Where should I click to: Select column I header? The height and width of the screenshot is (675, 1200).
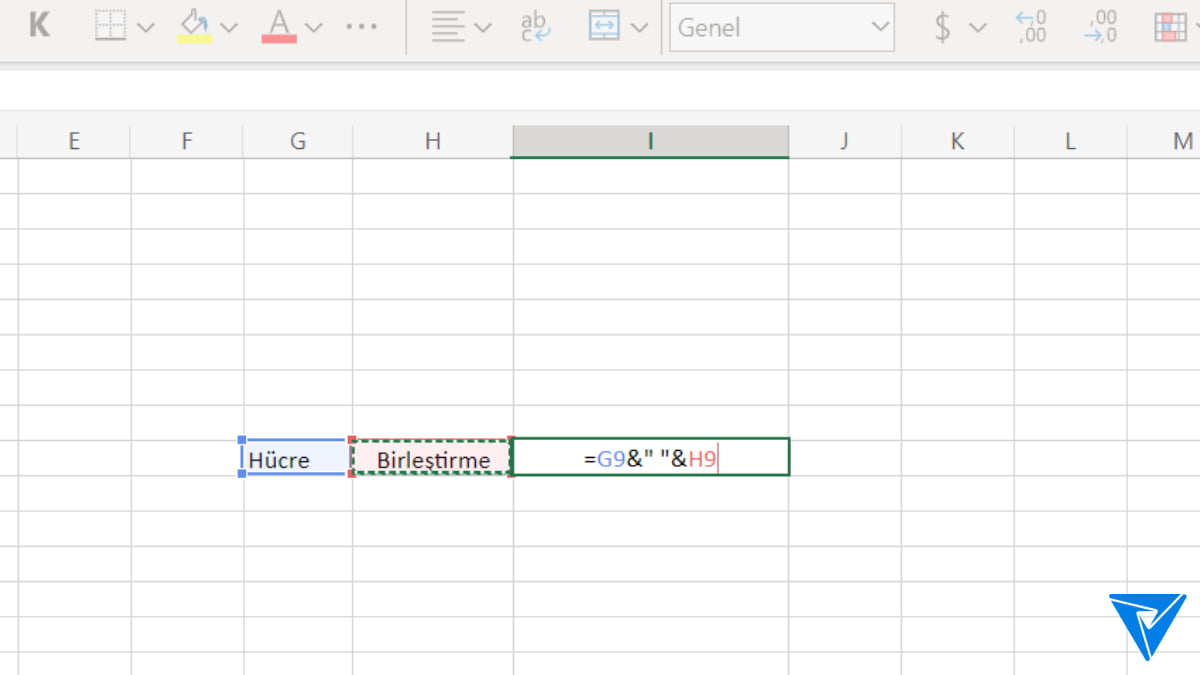(650, 141)
